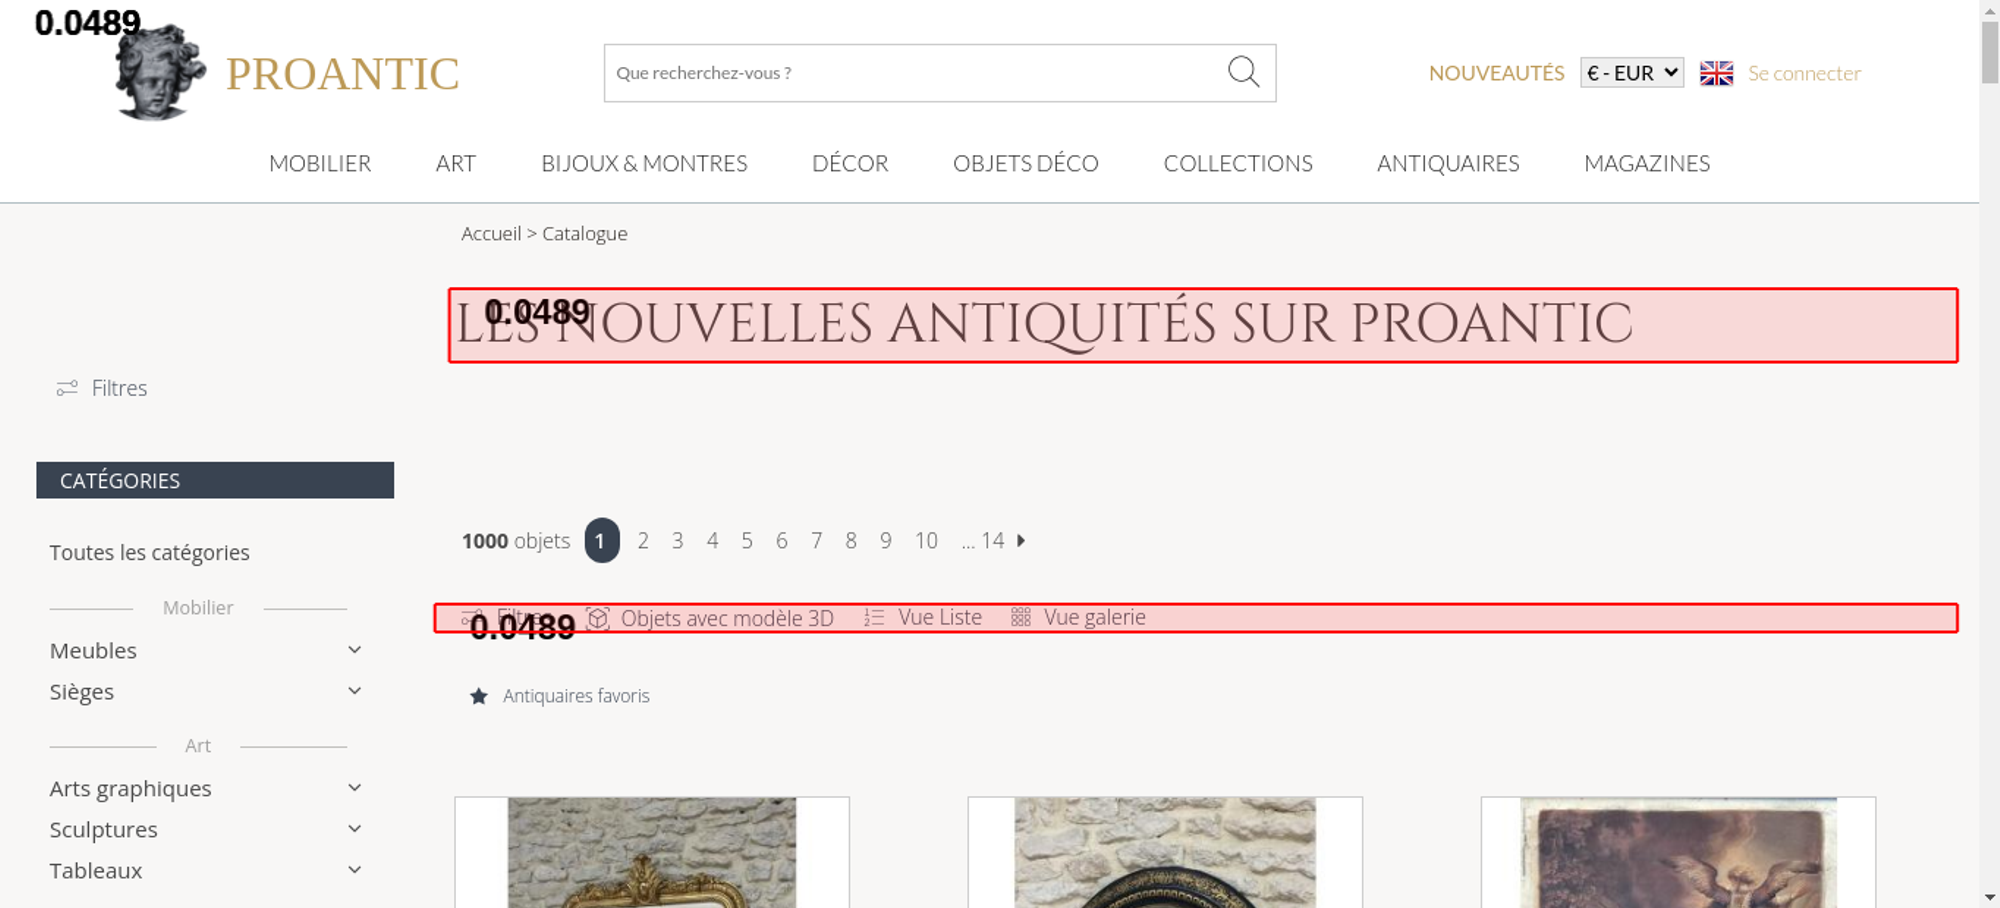This screenshot has width=2000, height=908.
Task: Expand the Sièges category
Action: point(354,691)
